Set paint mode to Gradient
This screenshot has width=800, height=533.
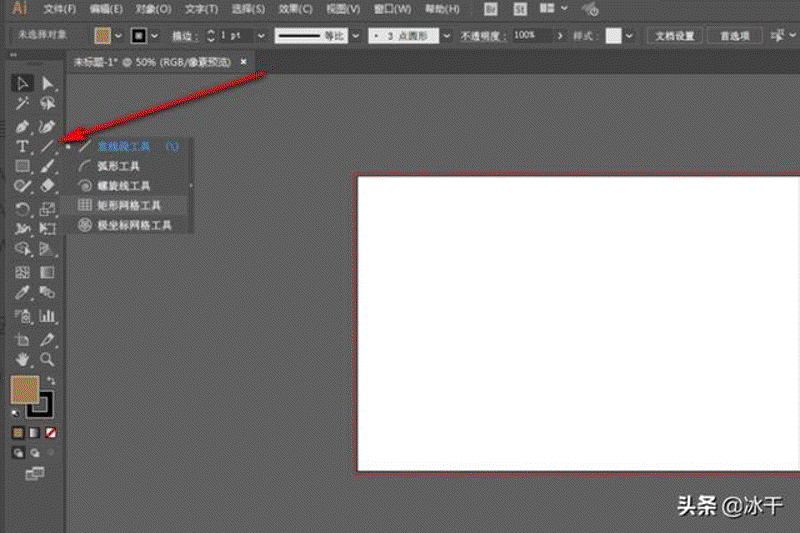pos(34,433)
